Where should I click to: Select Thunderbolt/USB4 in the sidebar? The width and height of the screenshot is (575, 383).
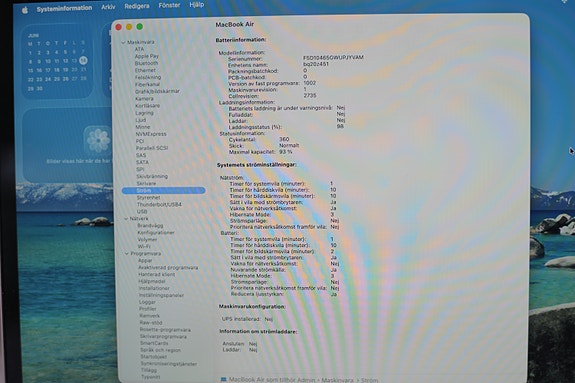(159, 204)
